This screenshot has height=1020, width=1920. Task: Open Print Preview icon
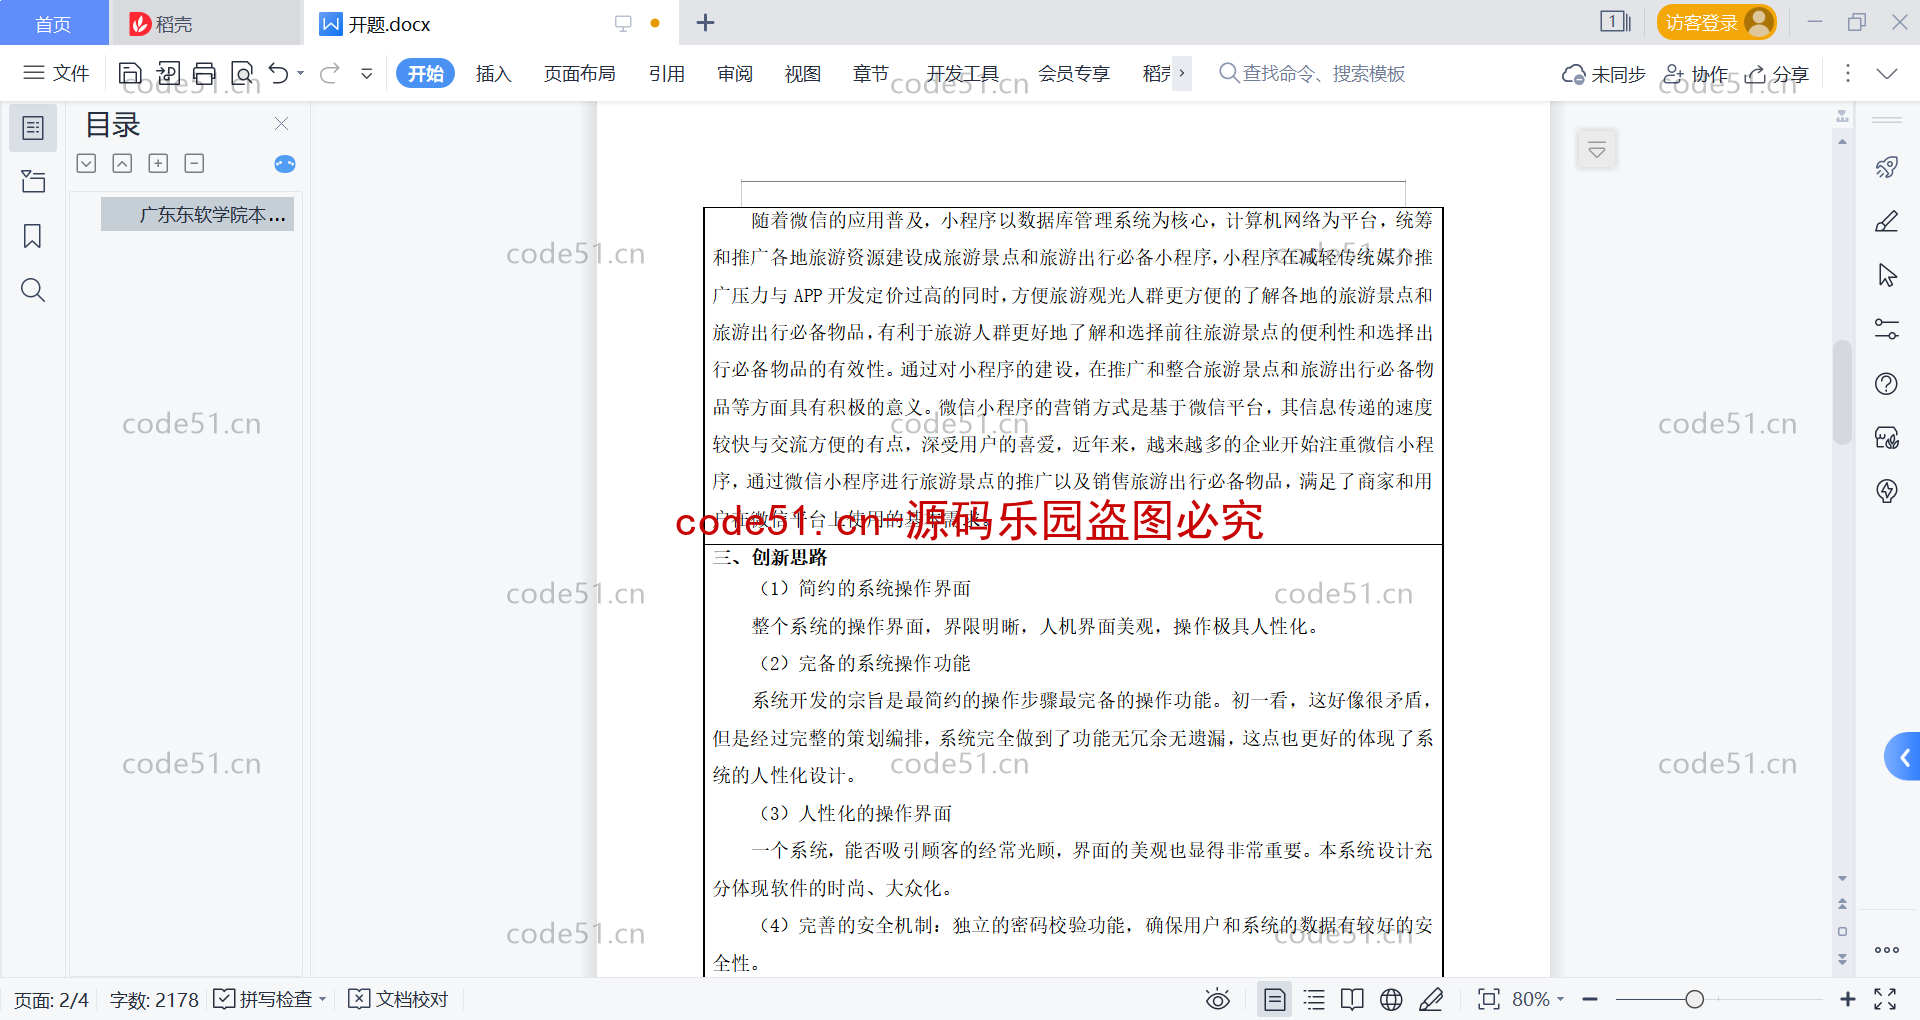click(x=242, y=73)
